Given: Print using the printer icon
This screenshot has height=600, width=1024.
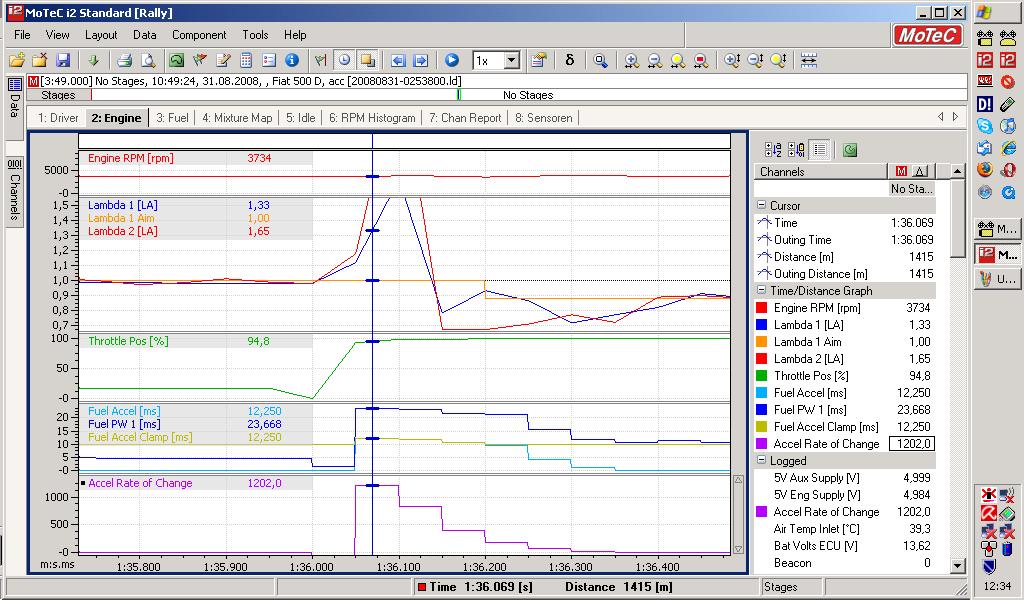Looking at the screenshot, I should [x=124, y=61].
